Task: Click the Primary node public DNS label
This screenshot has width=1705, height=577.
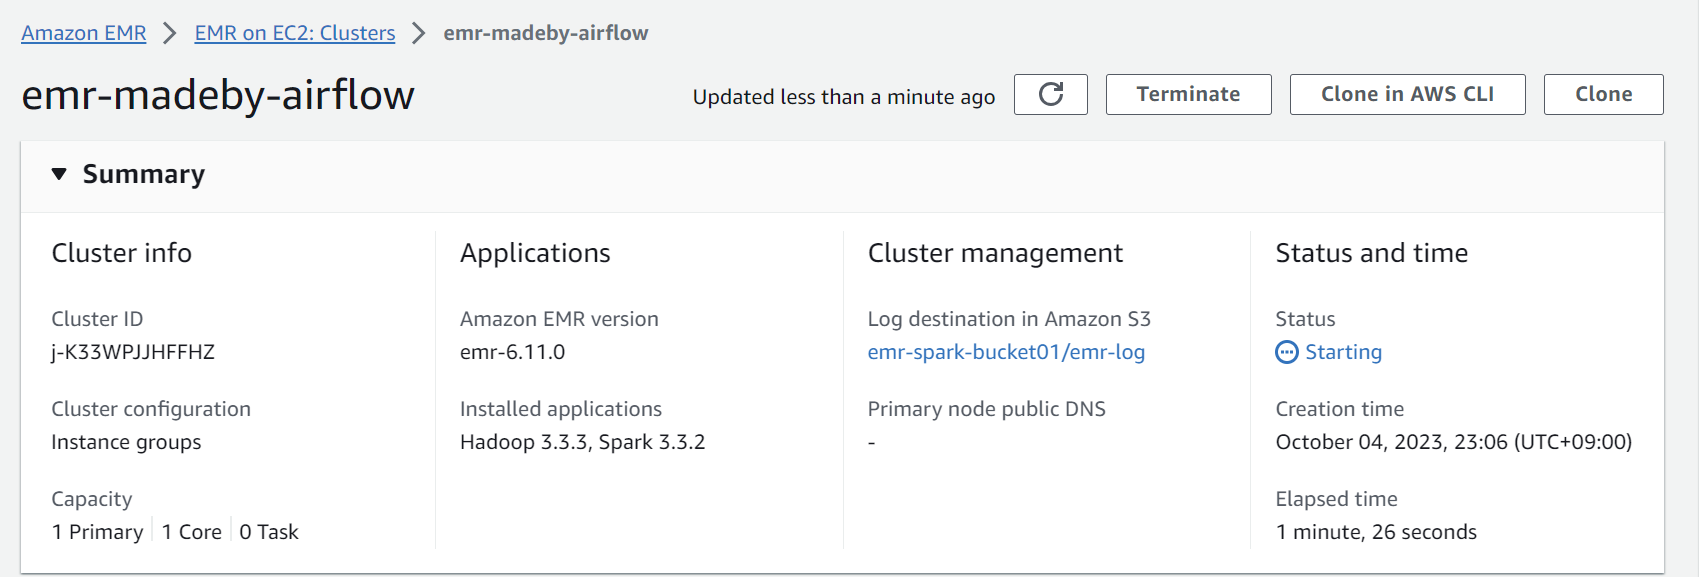Action: click(x=986, y=409)
